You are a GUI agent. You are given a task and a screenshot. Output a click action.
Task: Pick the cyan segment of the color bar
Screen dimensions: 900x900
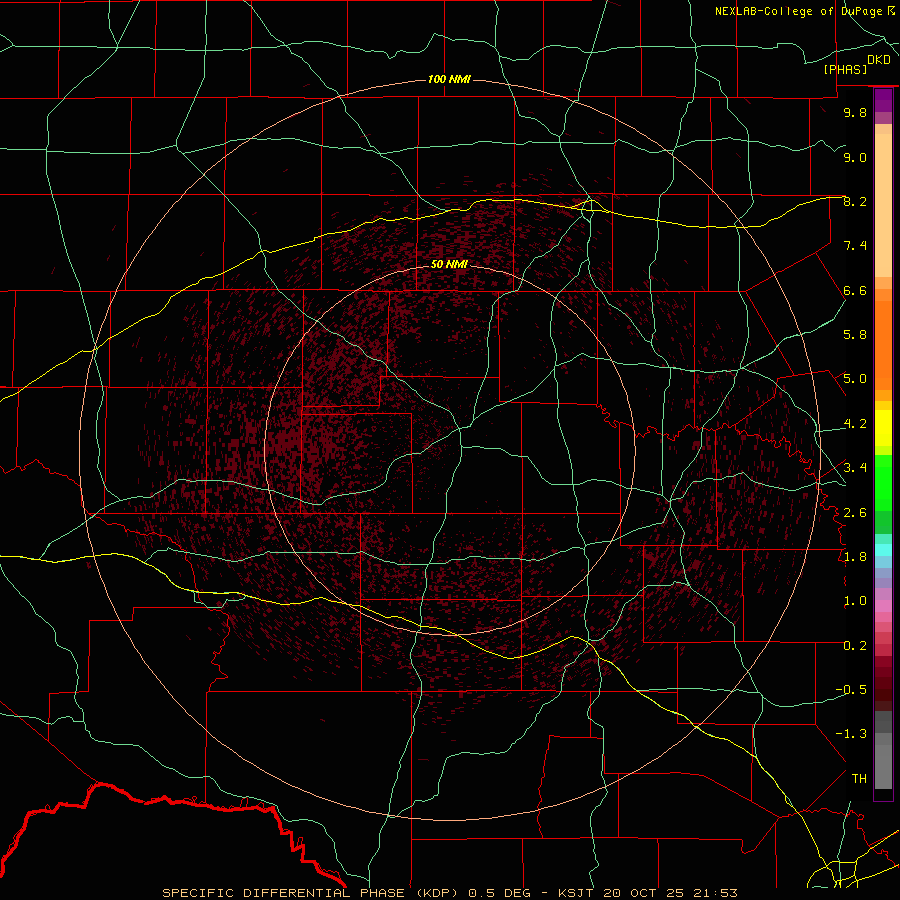coord(883,550)
